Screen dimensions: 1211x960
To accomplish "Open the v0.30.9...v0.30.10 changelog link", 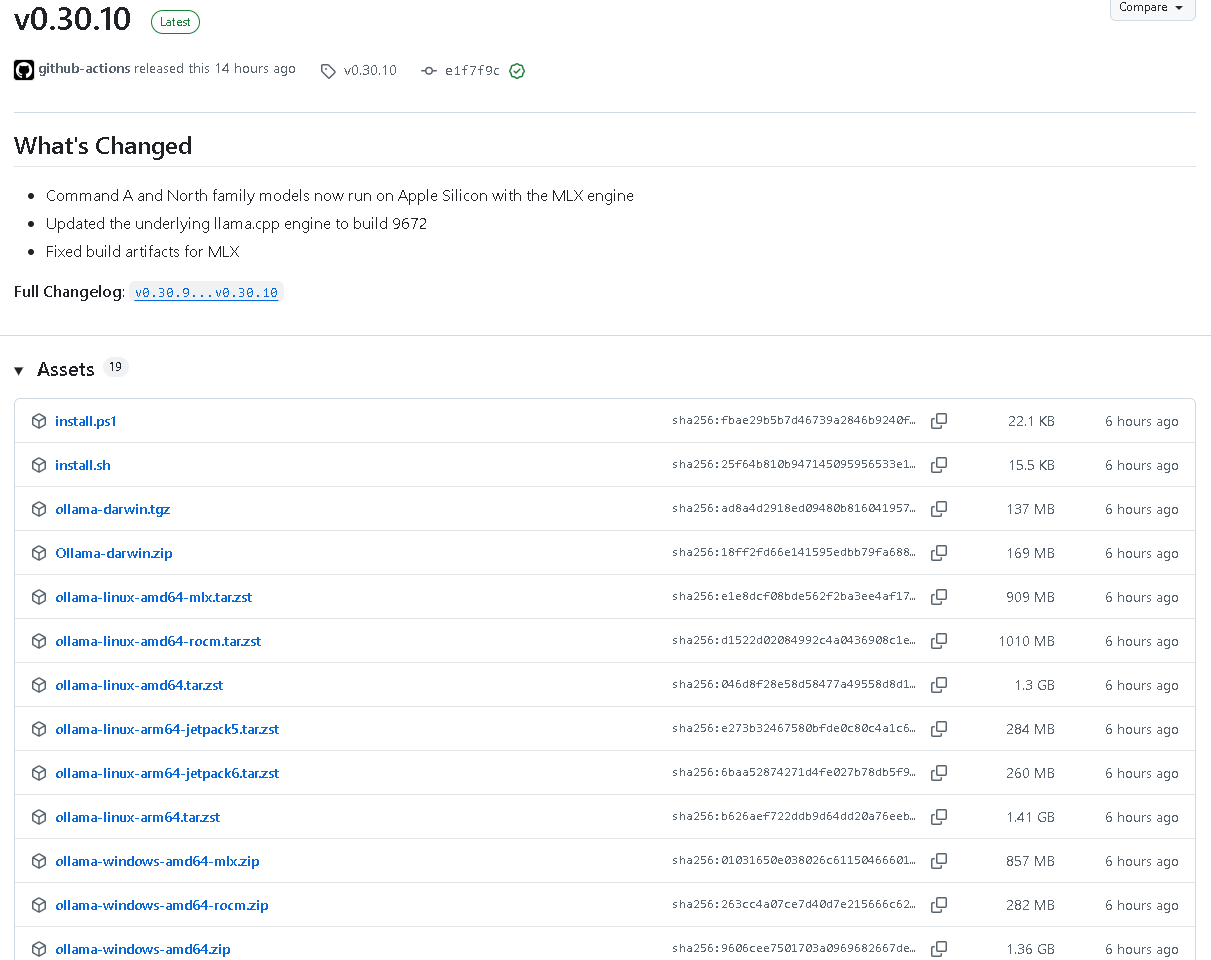I will 206,293.
